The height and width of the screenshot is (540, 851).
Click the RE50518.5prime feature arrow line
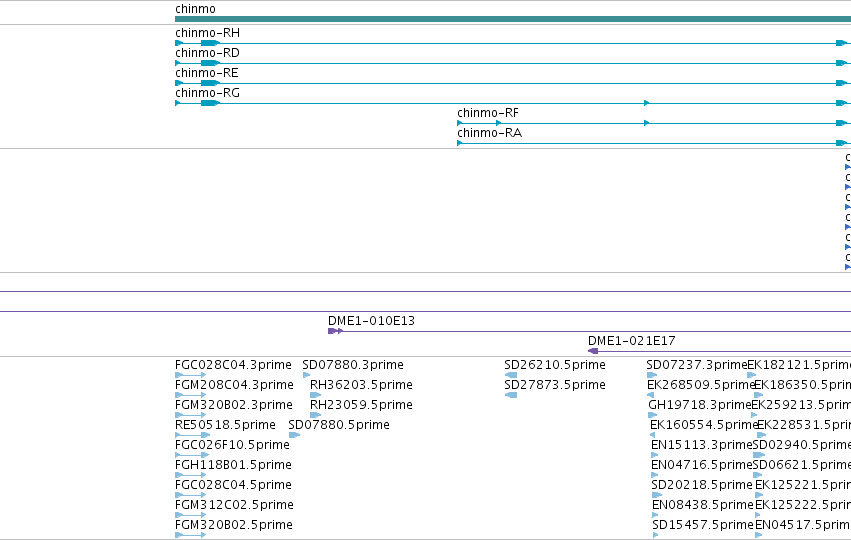point(193,435)
